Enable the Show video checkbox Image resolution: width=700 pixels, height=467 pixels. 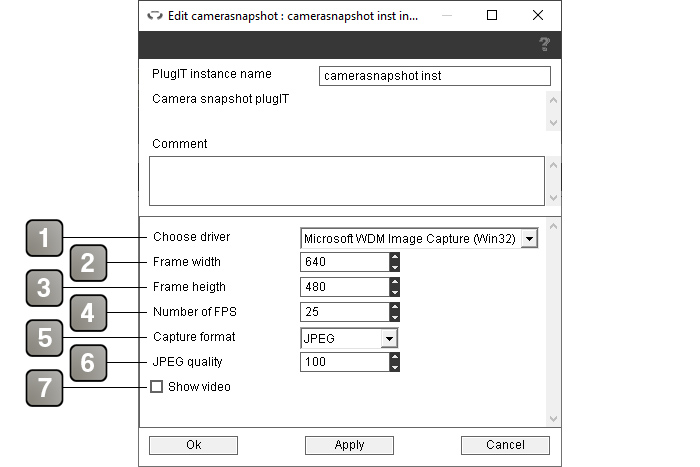point(156,387)
